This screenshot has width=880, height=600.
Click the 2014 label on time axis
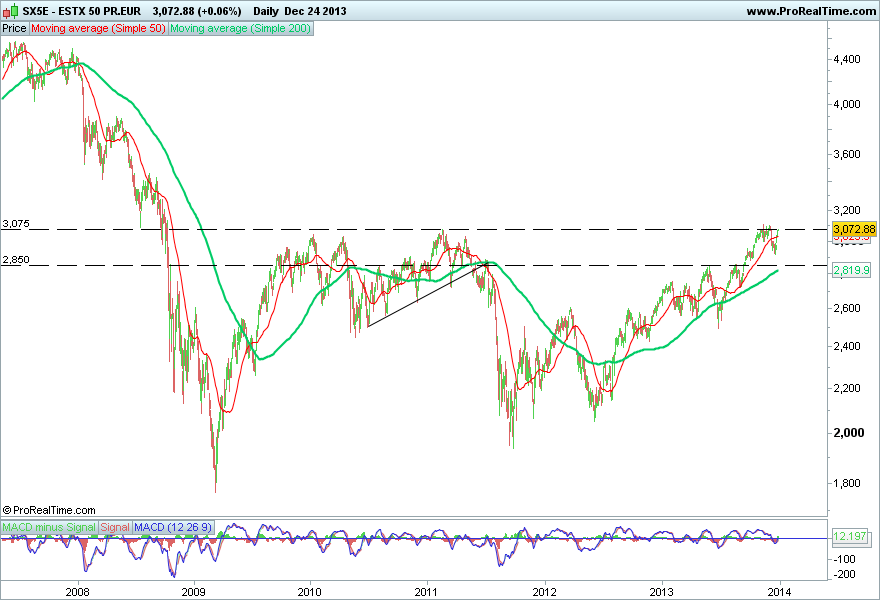(779, 592)
